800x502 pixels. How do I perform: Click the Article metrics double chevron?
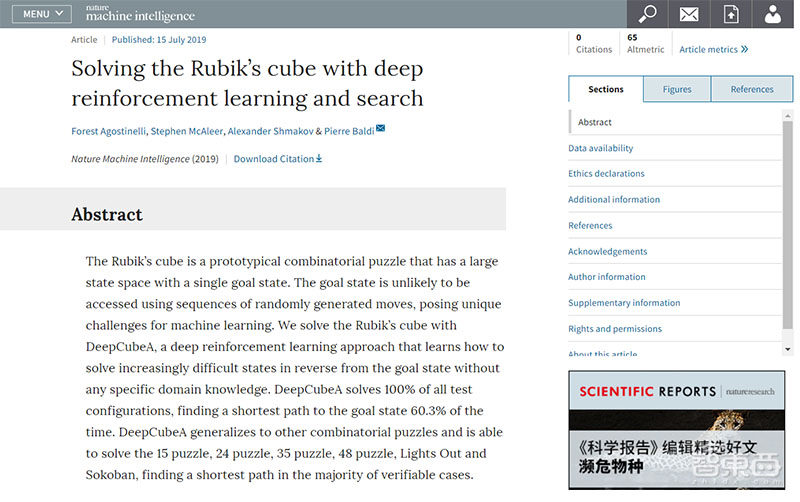coord(744,49)
